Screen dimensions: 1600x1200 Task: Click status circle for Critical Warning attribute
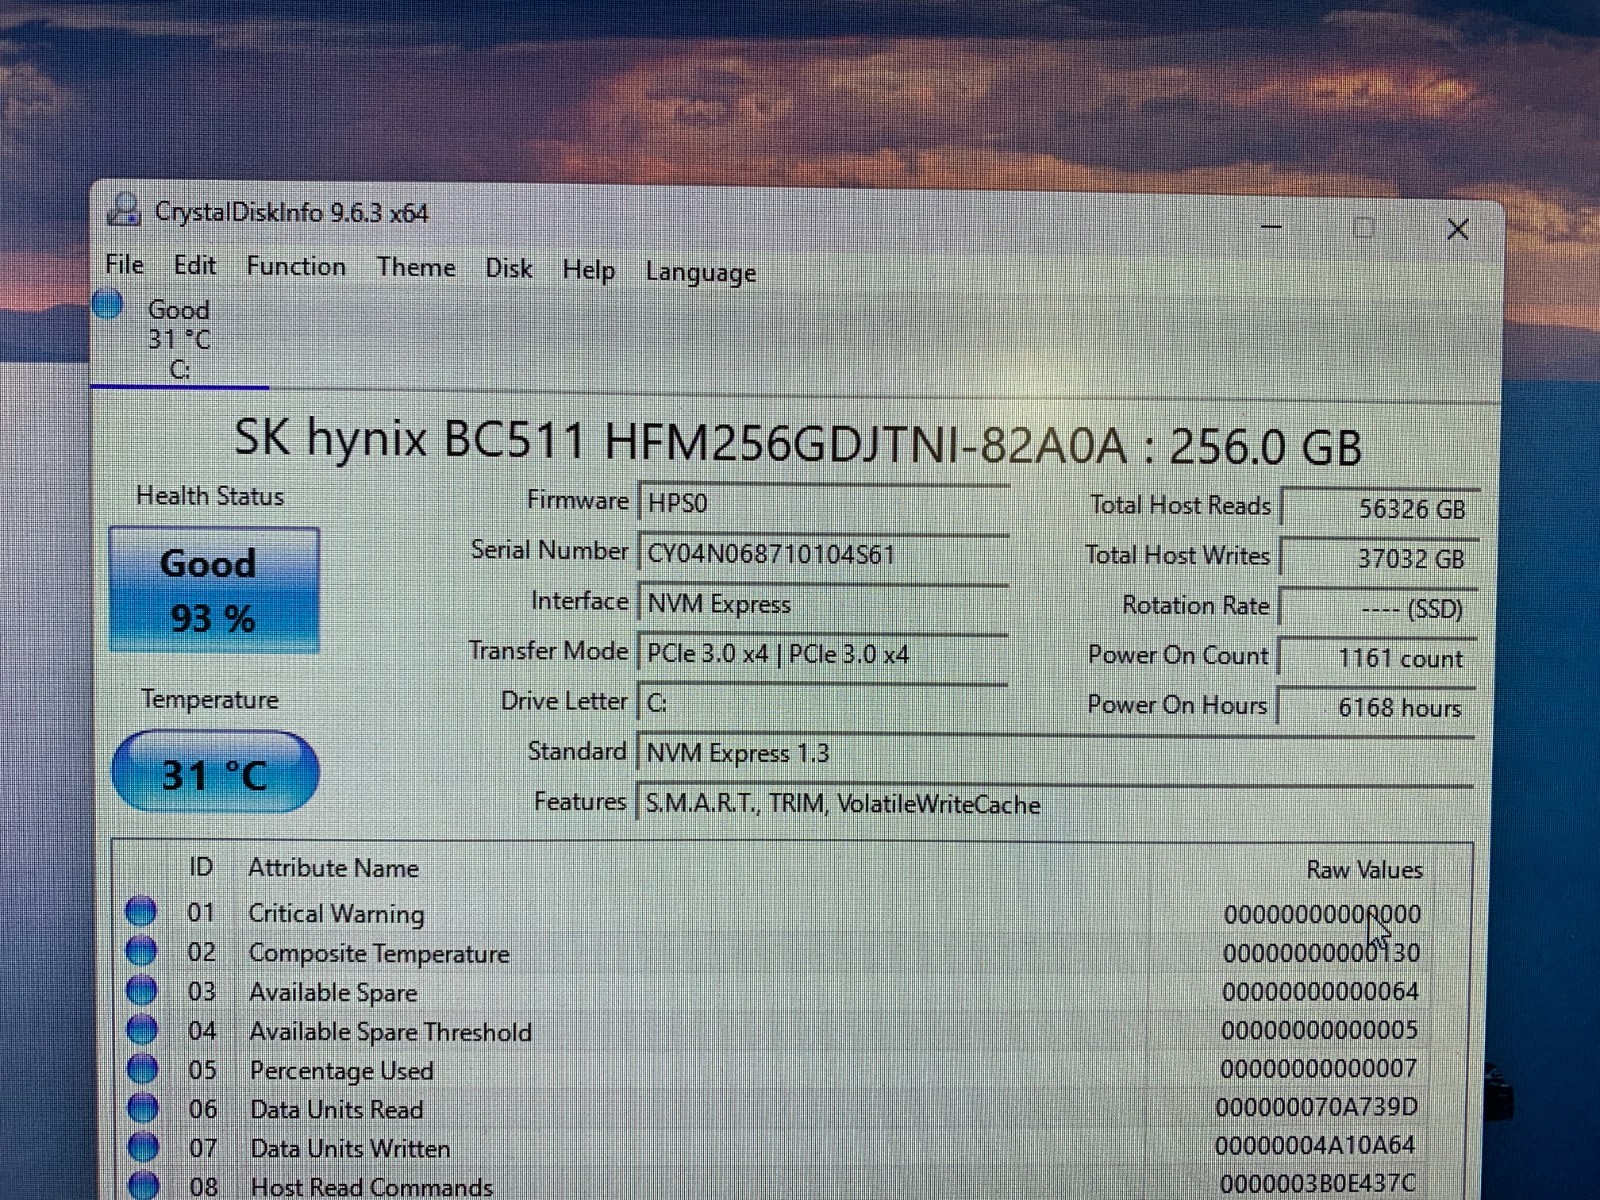tap(141, 911)
